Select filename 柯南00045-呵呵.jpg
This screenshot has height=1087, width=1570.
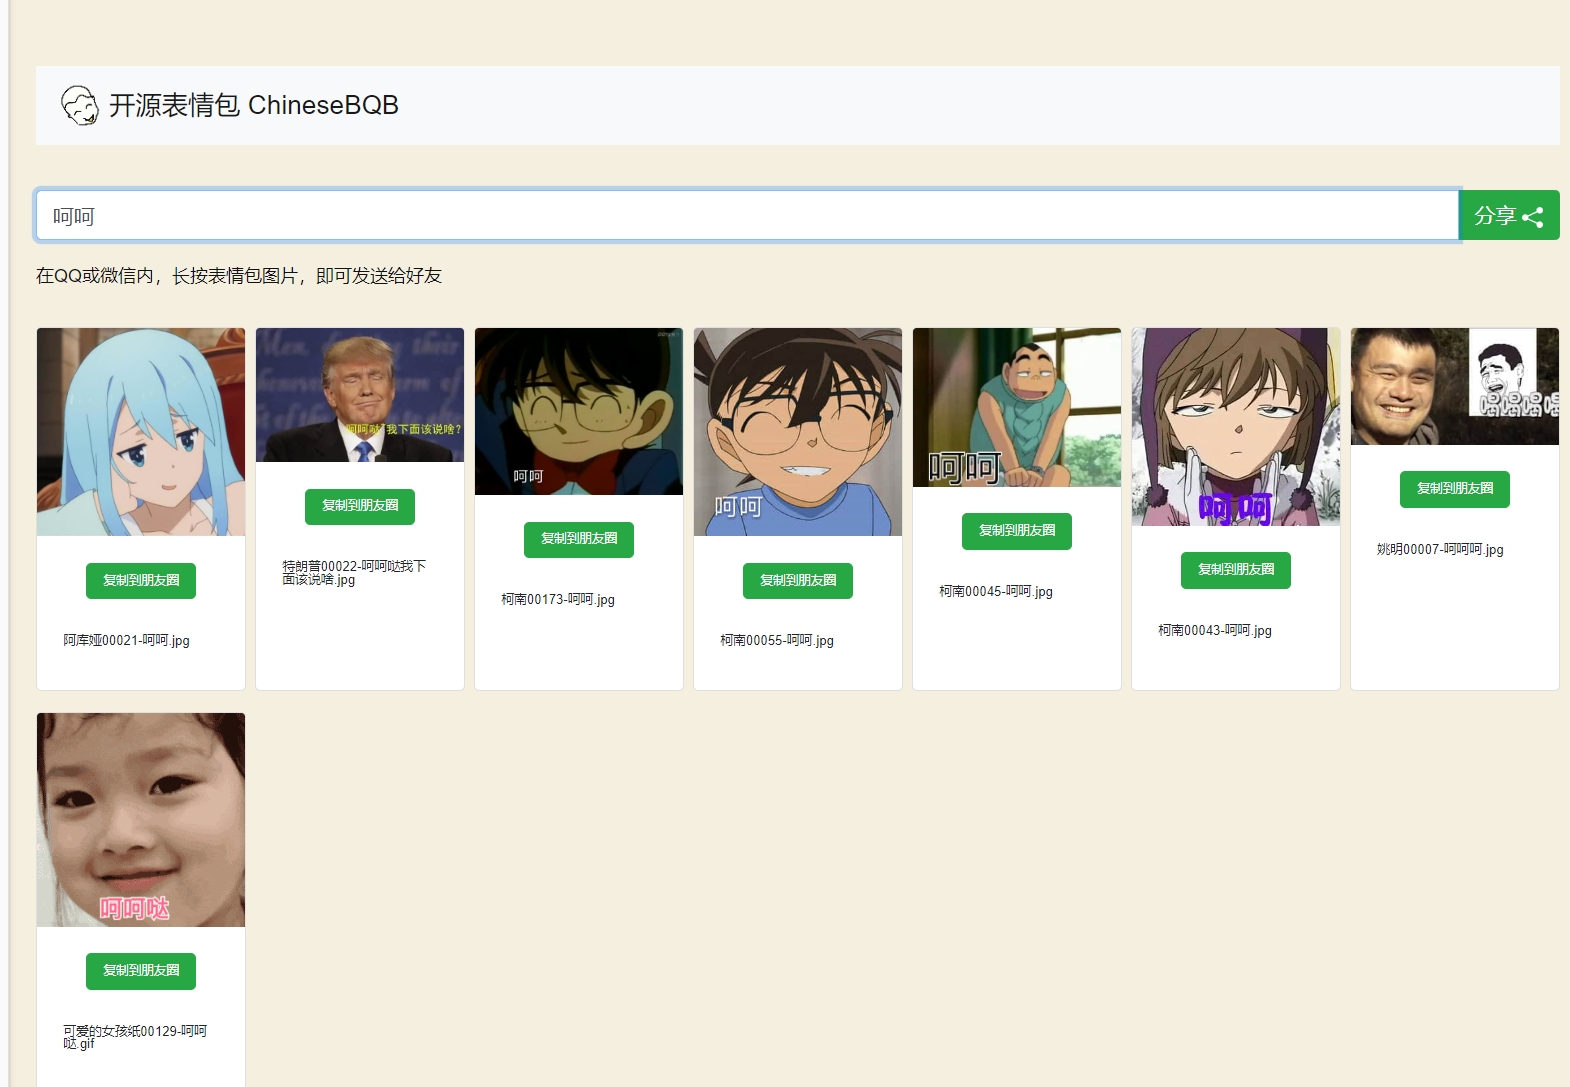[x=996, y=592]
